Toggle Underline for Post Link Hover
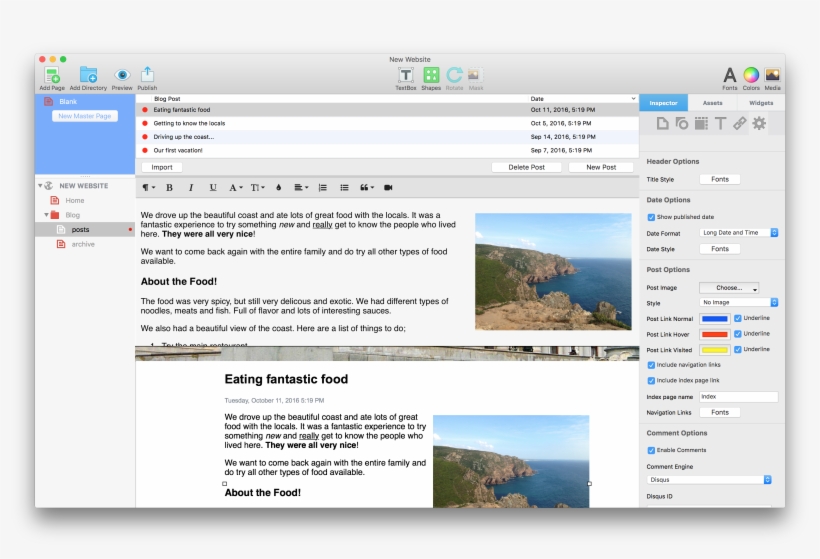The width and height of the screenshot is (820, 559). coord(737,334)
